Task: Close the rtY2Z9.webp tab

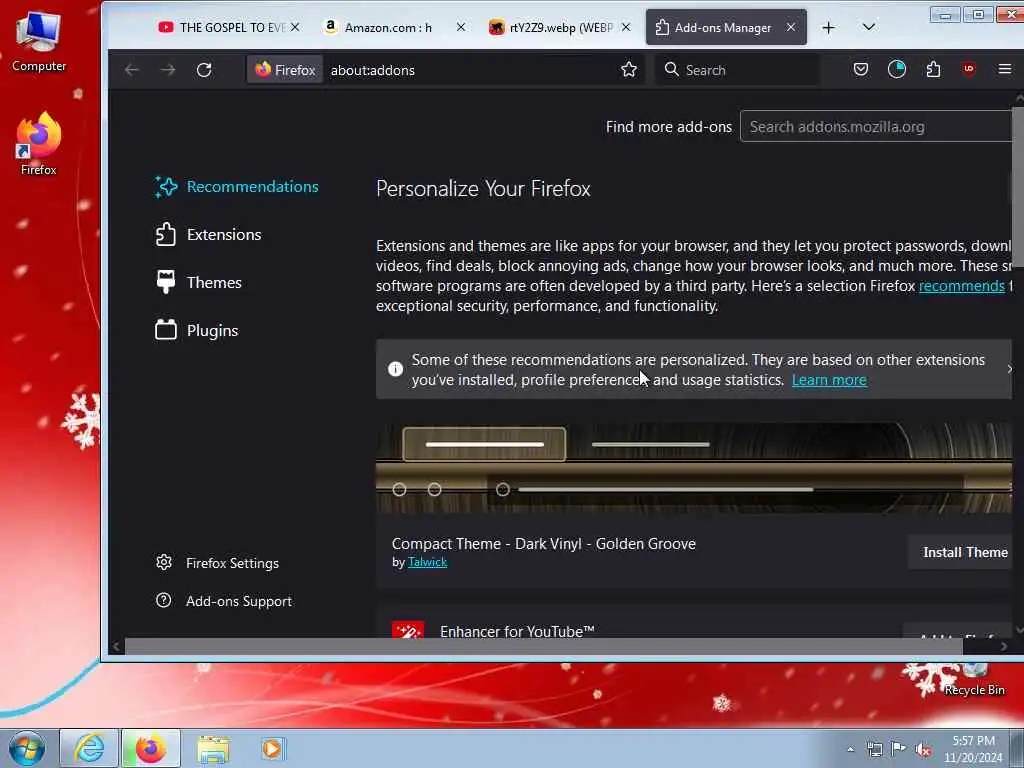Action: (626, 27)
